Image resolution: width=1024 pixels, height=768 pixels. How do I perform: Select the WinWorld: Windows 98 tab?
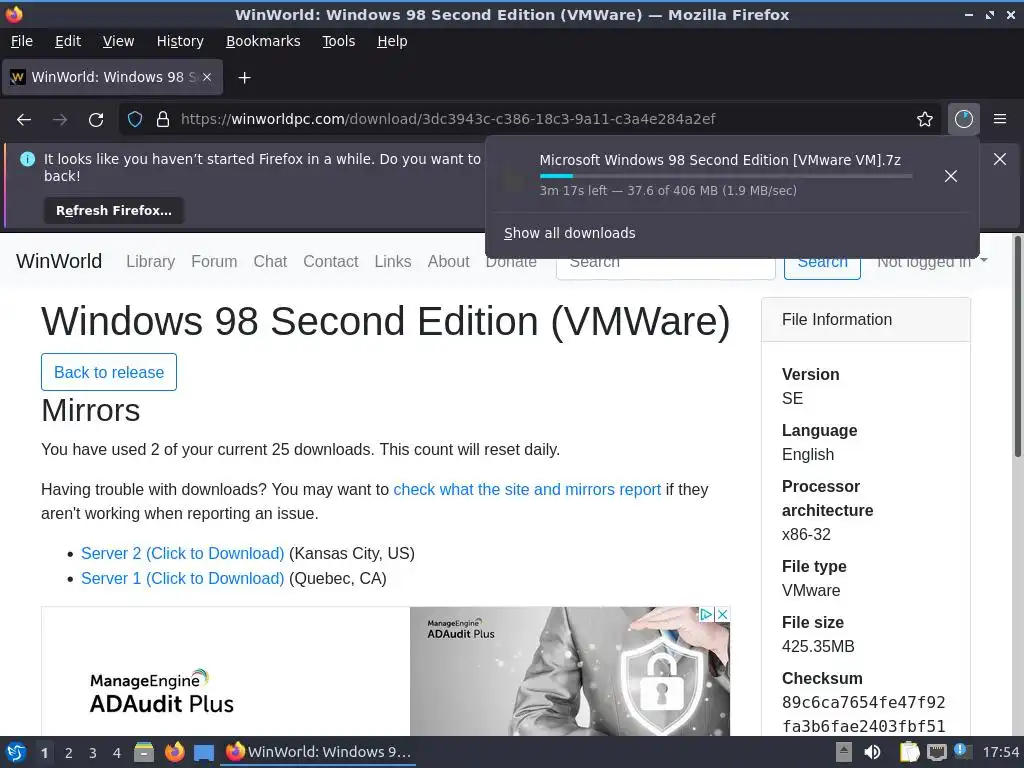click(x=112, y=77)
